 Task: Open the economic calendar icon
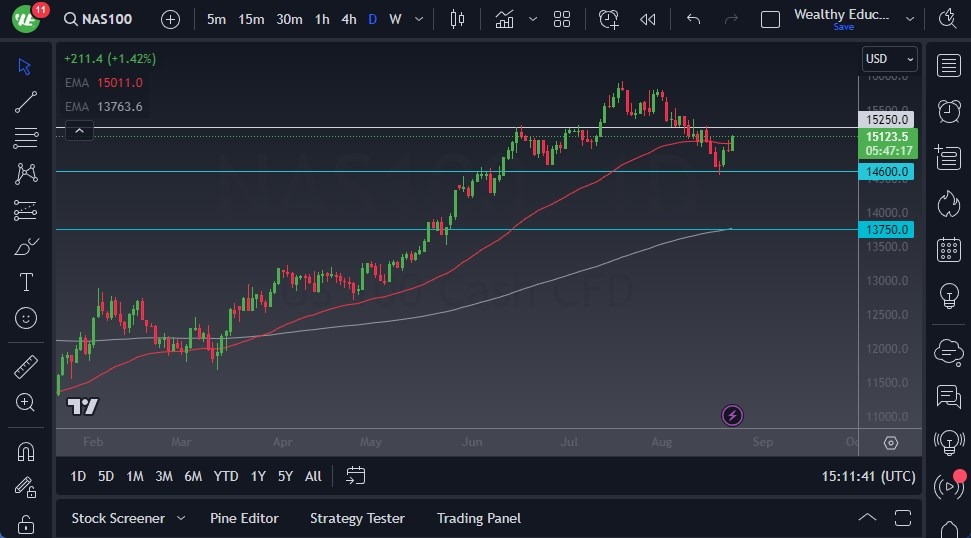click(948, 250)
